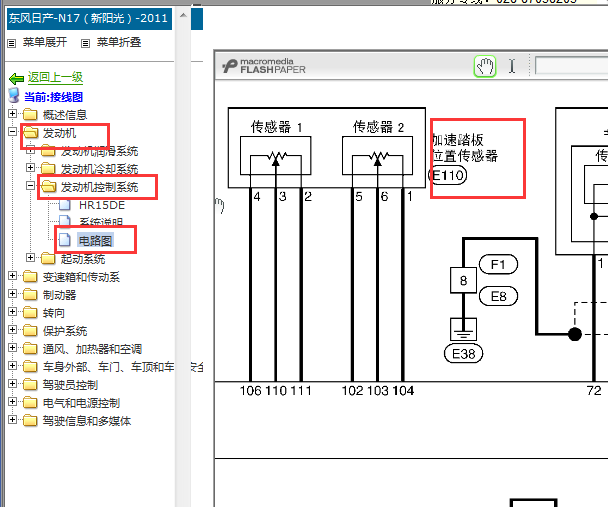The height and width of the screenshot is (507, 608).
Task: Expand the 发动机冷却系统 tree node
Action: click(x=31, y=167)
